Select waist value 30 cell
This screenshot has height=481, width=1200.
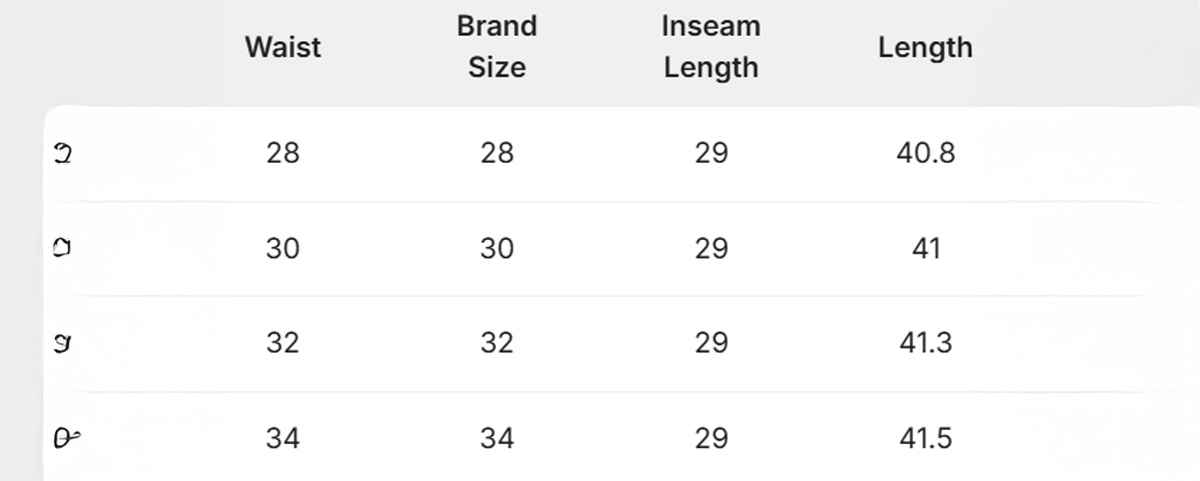coord(283,248)
